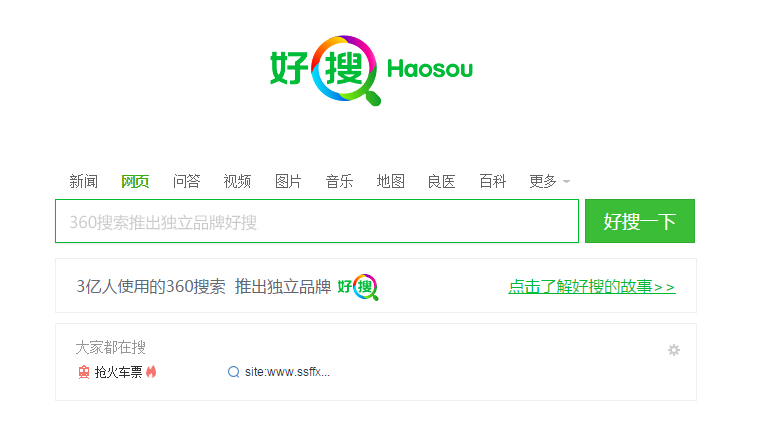Click the small 好搜 logo in the banner
The image size is (757, 426).
358,287
